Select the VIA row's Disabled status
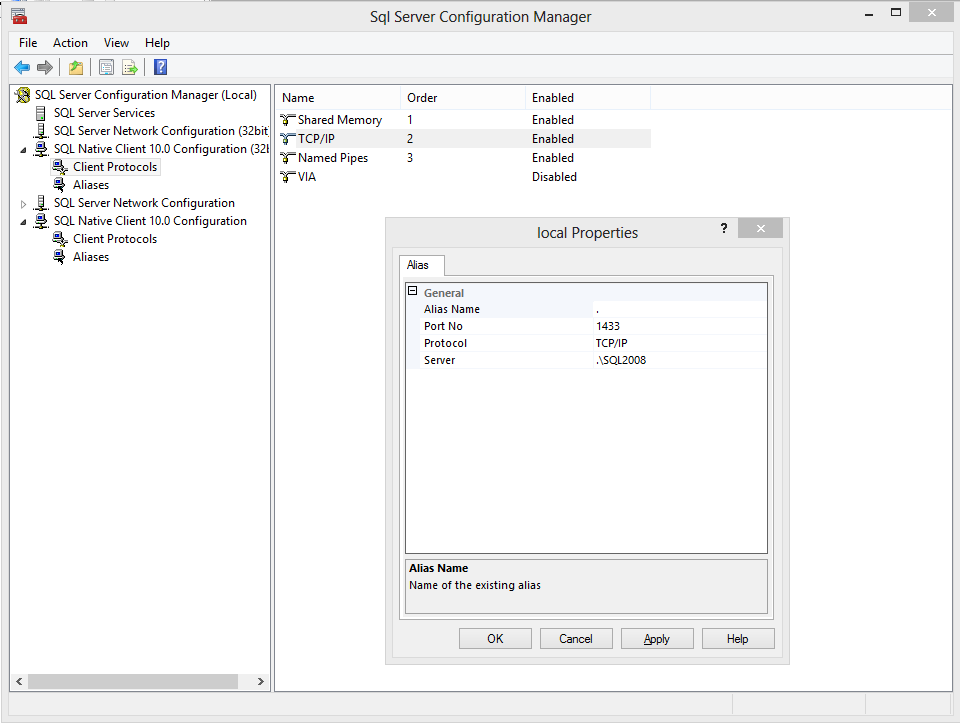Image resolution: width=960 pixels, height=723 pixels. (x=554, y=177)
